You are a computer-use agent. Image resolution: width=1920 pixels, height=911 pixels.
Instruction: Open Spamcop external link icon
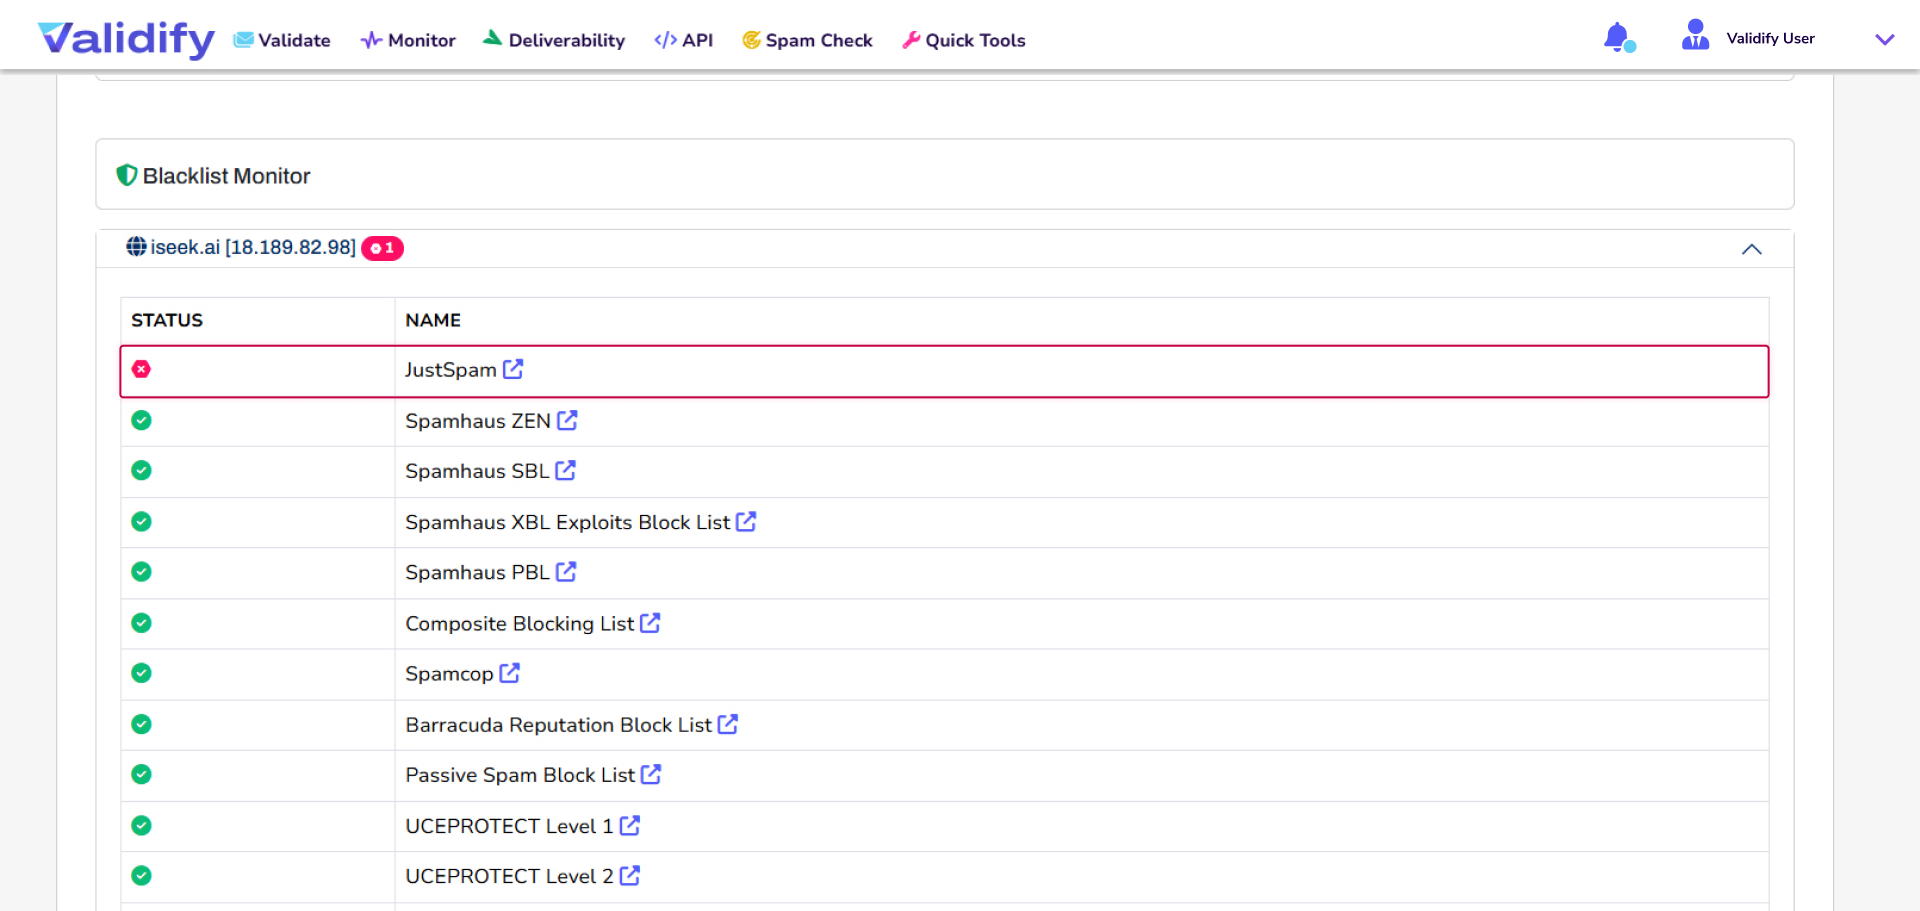click(510, 673)
